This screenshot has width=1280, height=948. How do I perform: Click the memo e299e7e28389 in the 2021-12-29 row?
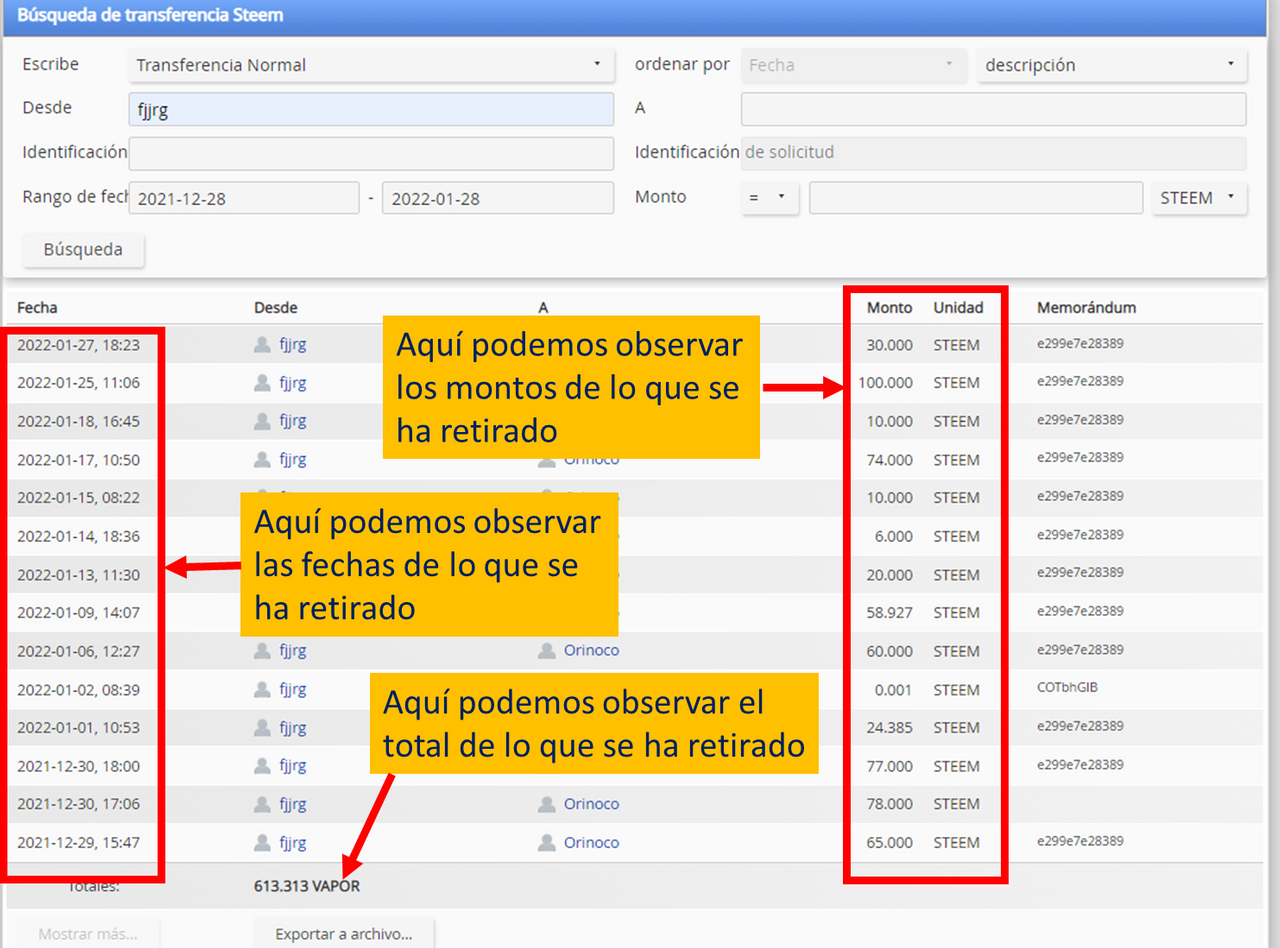pyautogui.click(x=1080, y=840)
